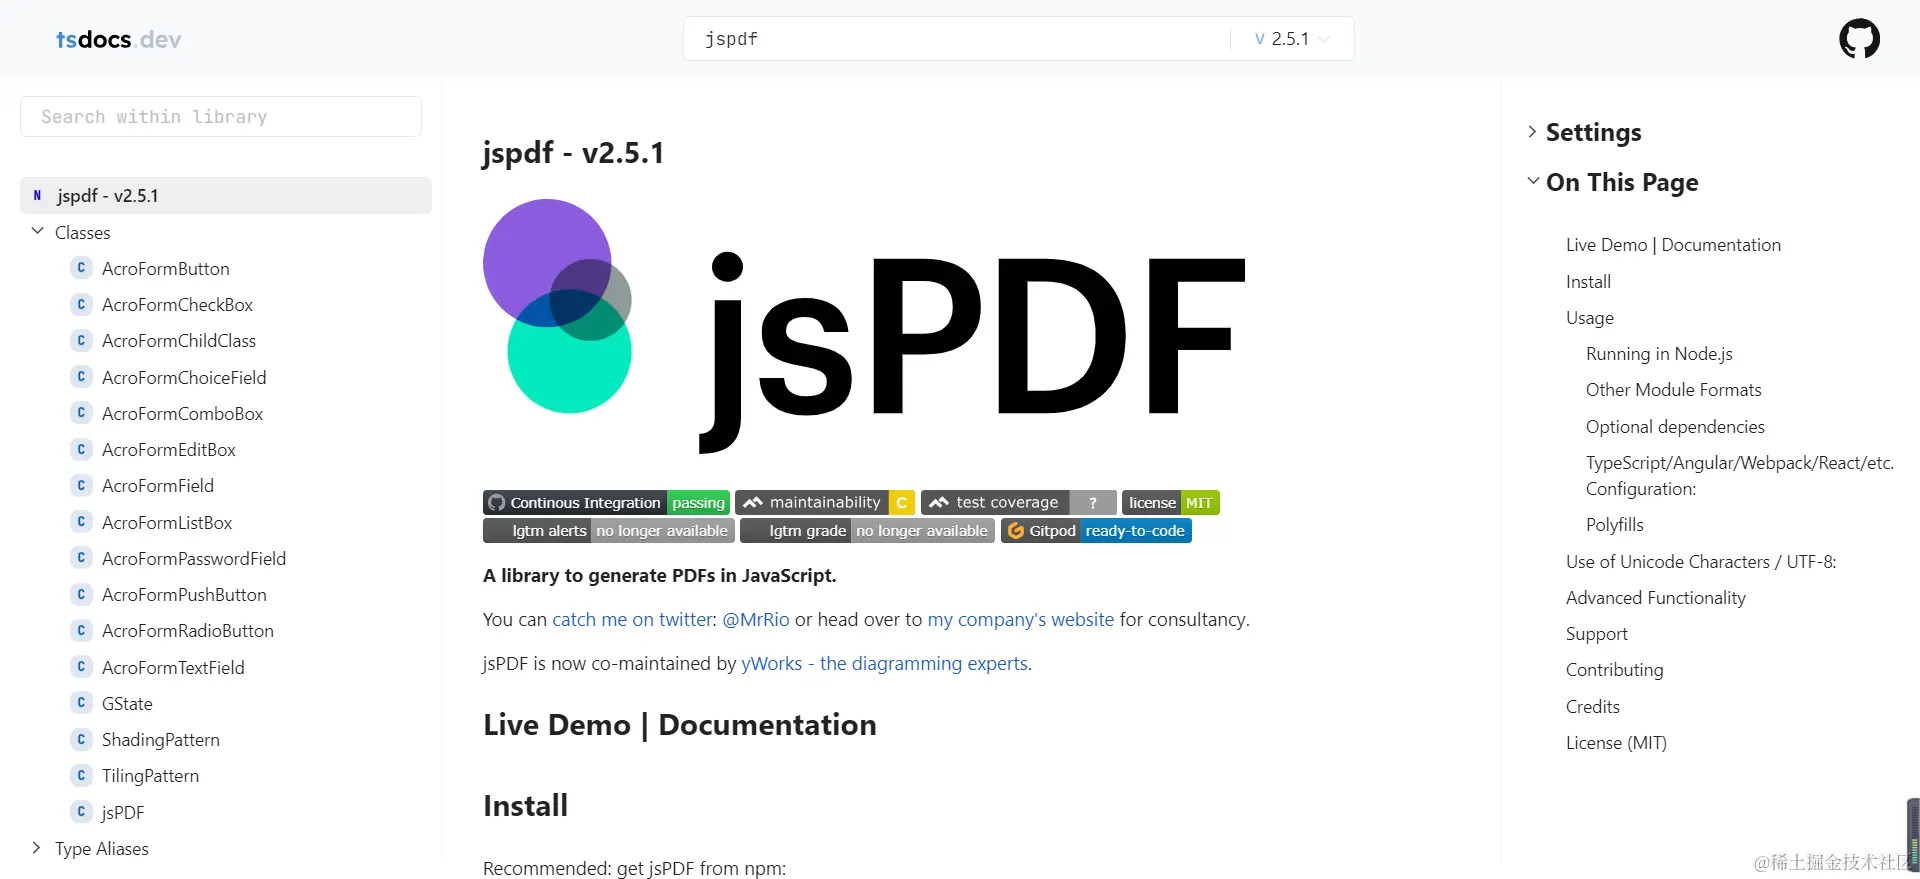The image size is (1920, 879).
Task: Click class icon beside AcroFormPushButton
Action: [x=82, y=595]
